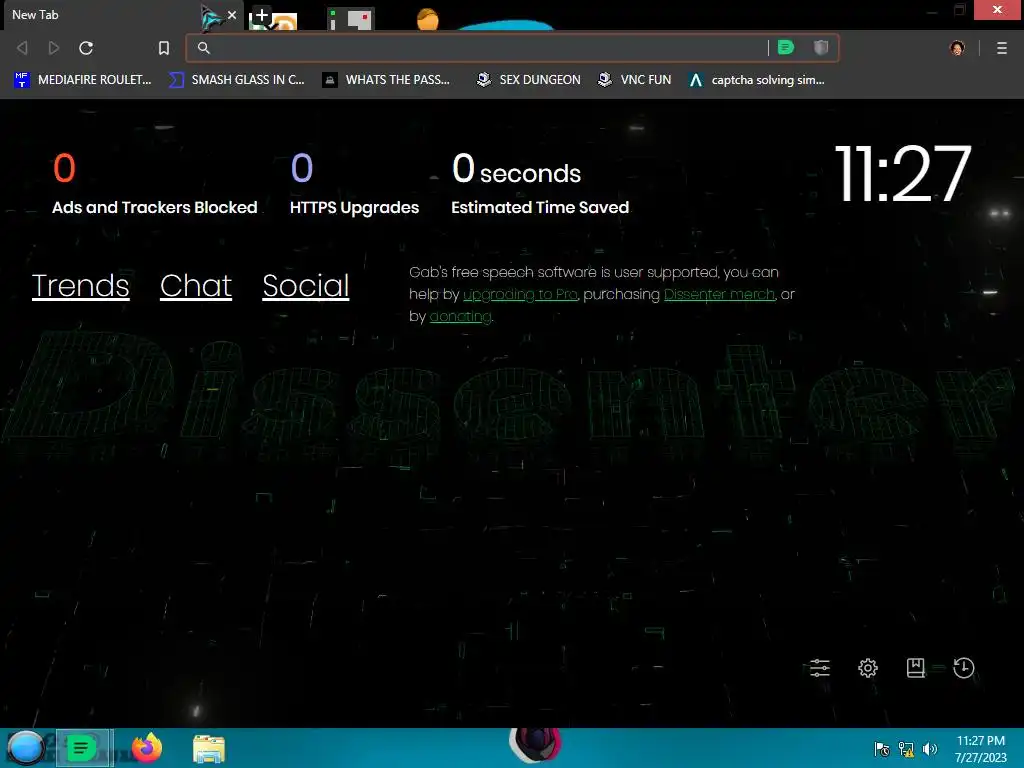Open the Action Center flag tray icon

(882, 749)
